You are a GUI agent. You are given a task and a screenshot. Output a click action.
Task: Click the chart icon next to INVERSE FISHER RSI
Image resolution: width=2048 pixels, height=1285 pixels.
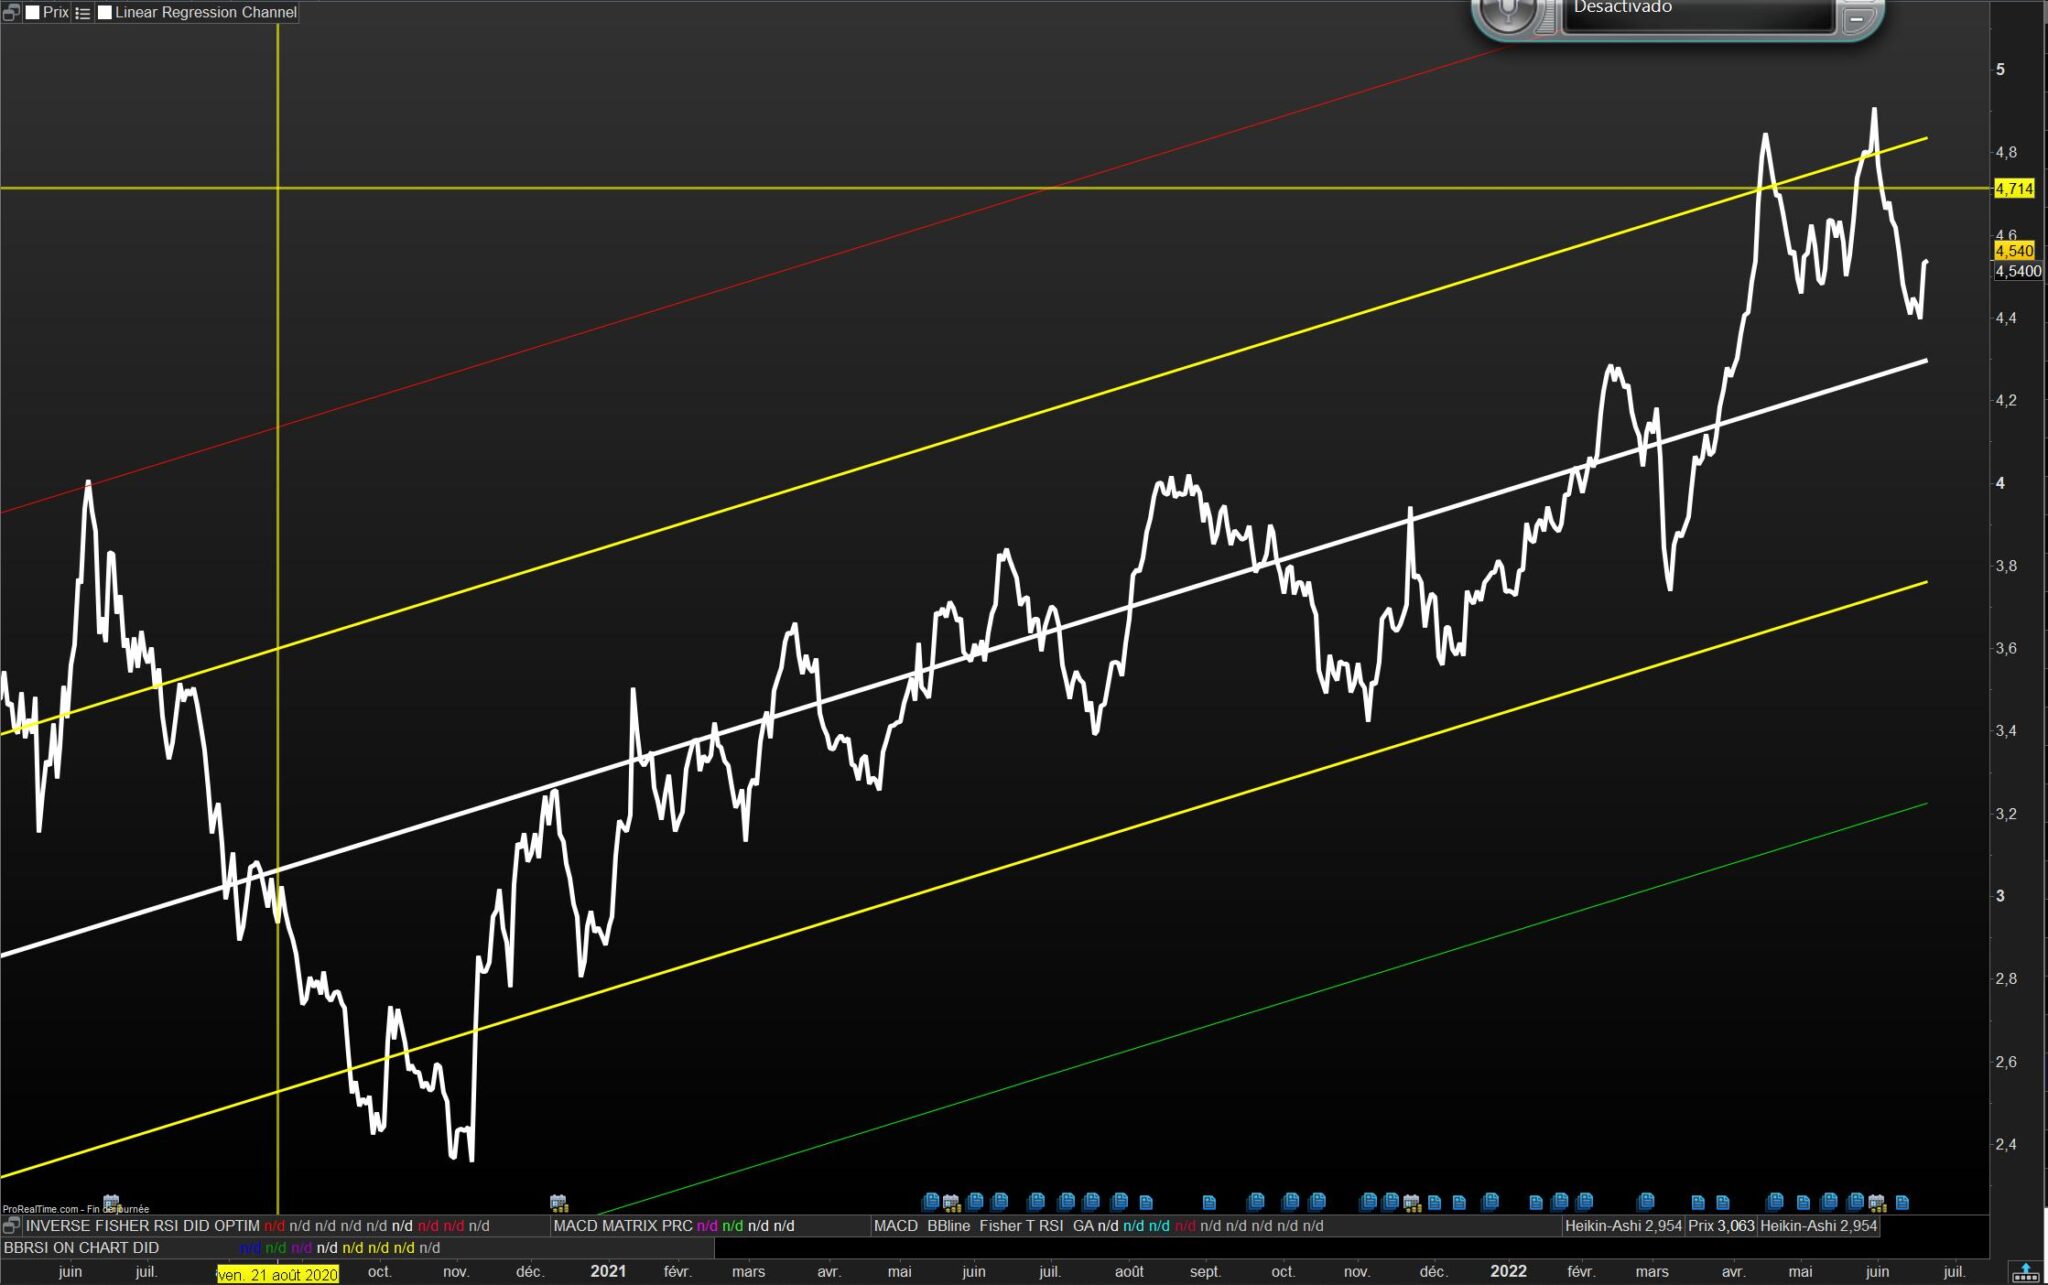tap(11, 1225)
